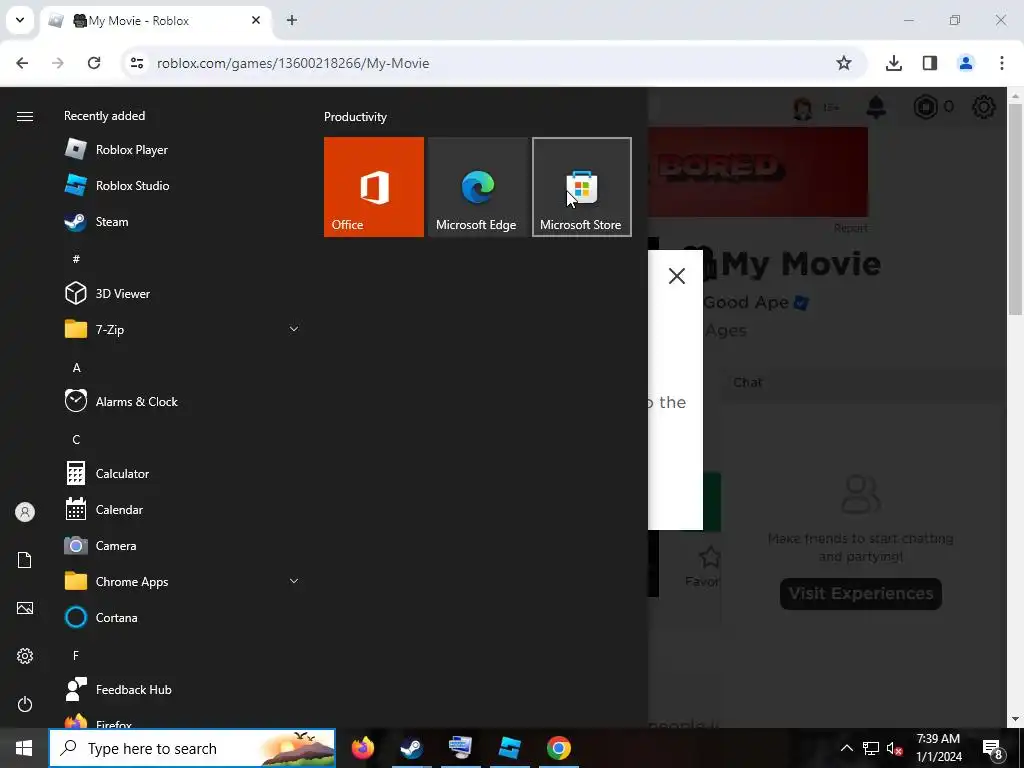Open user account icon in Start sidebar
This screenshot has height=768, width=1024.
(x=25, y=512)
